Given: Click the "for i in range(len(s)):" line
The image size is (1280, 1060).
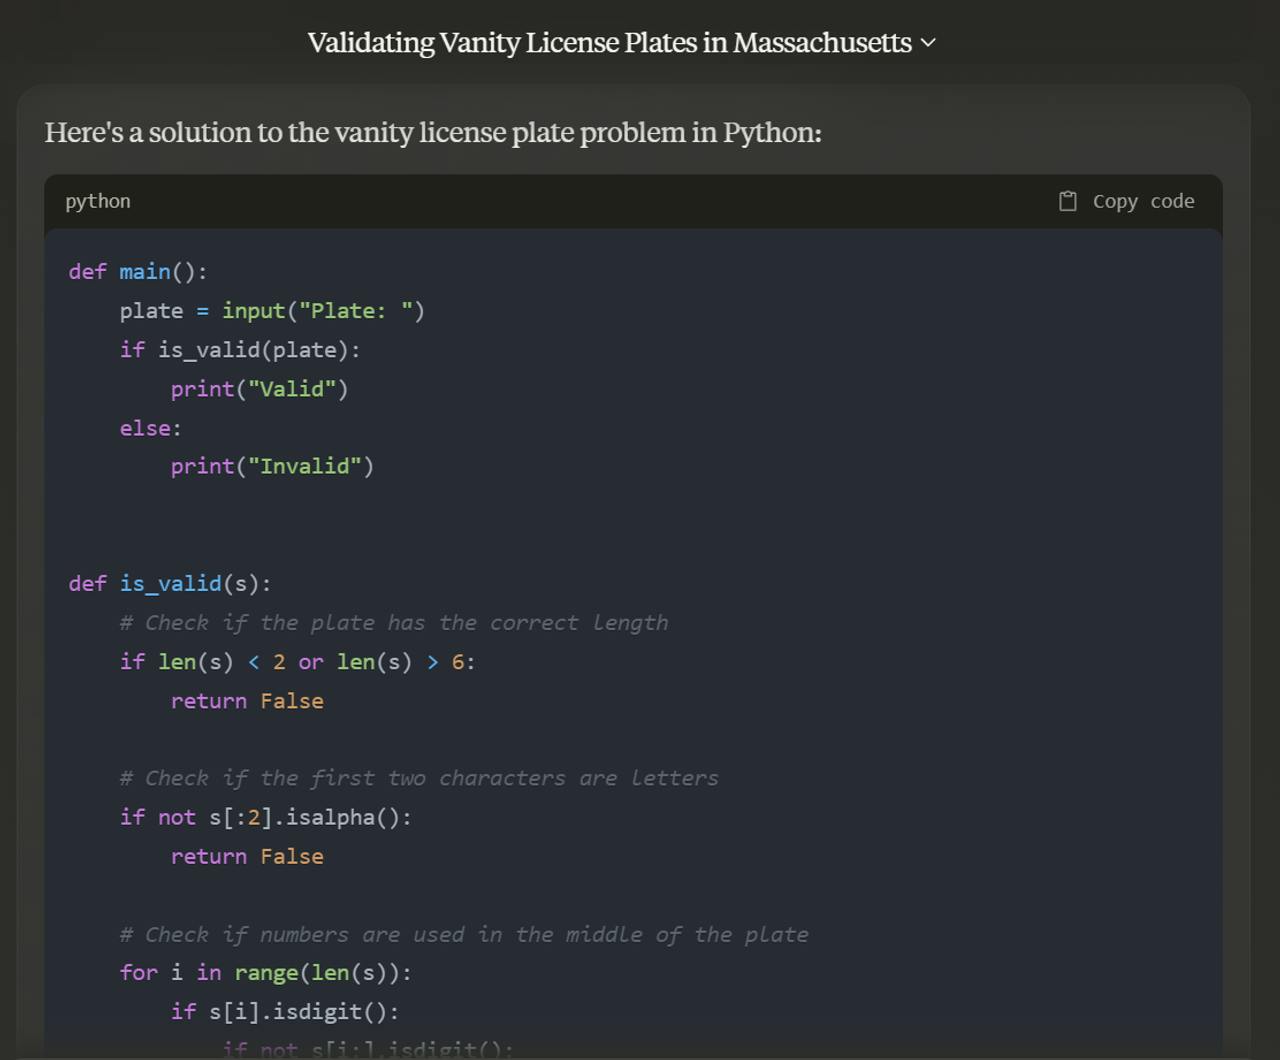Looking at the screenshot, I should pyautogui.click(x=266, y=973).
